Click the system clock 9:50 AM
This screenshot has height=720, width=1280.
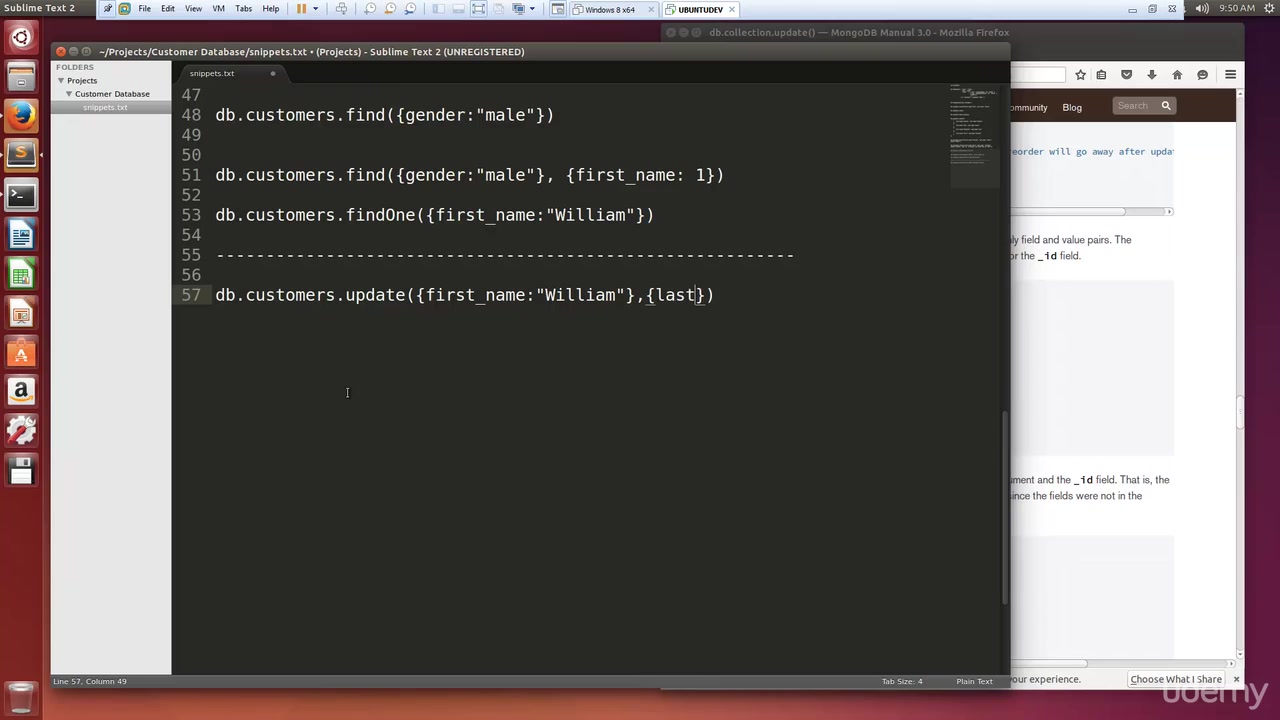pyautogui.click(x=1236, y=9)
